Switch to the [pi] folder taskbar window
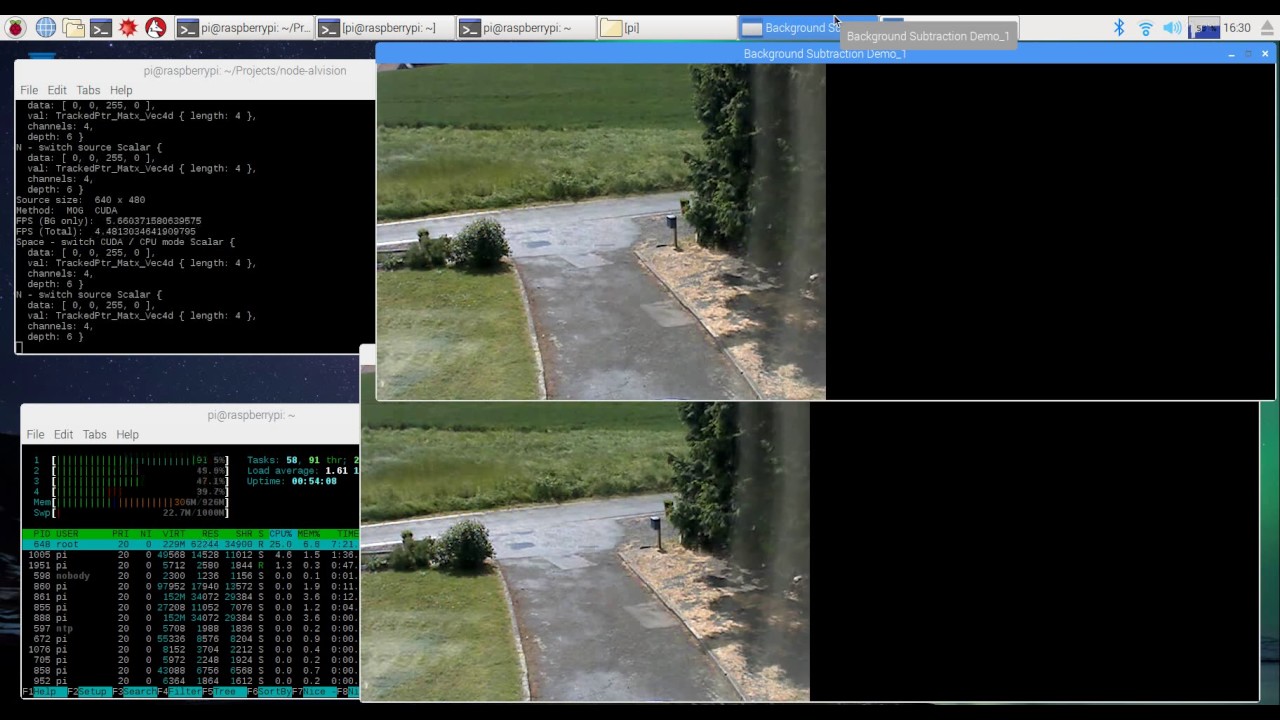Image resolution: width=1280 pixels, height=720 pixels. click(667, 28)
